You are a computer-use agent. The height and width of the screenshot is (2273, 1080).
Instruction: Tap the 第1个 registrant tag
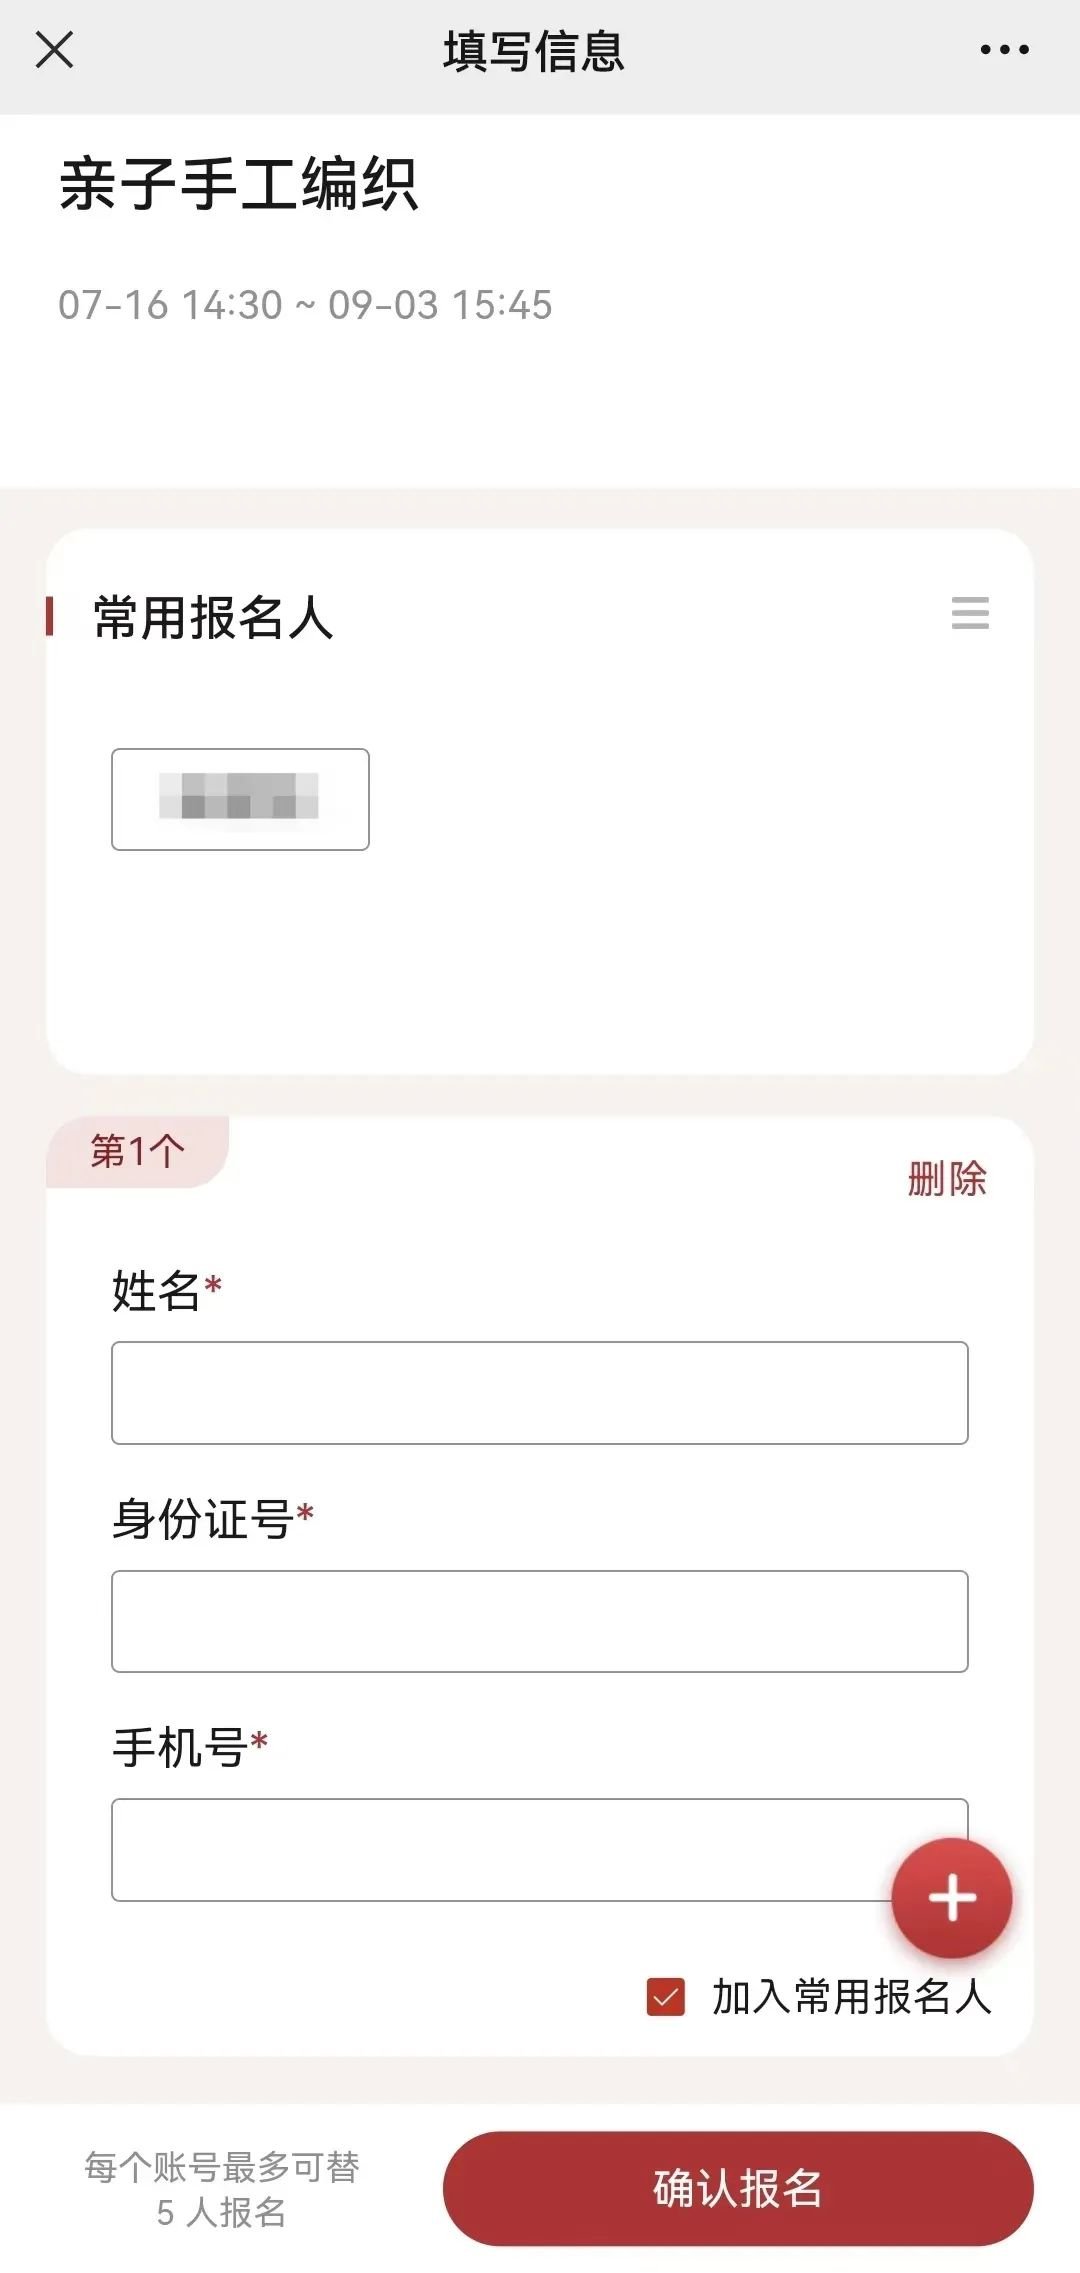(x=138, y=1152)
